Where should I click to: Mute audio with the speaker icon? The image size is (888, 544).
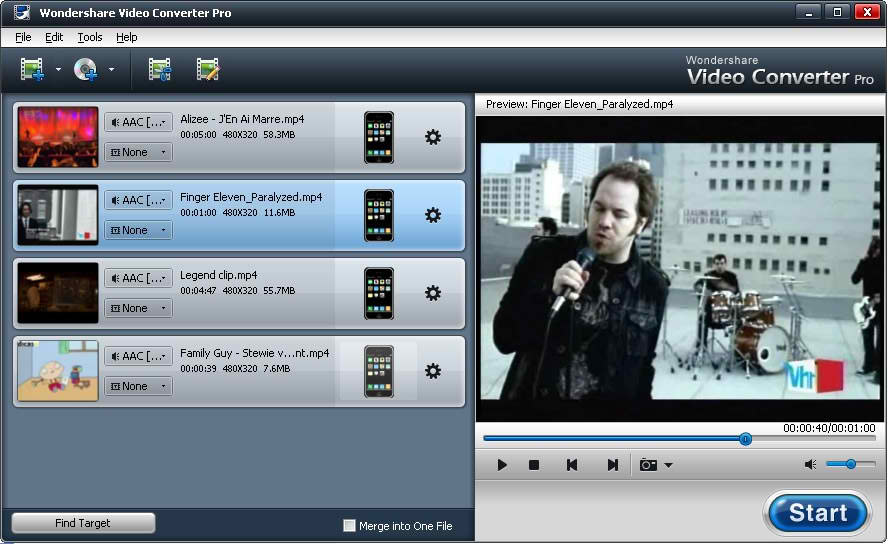810,465
